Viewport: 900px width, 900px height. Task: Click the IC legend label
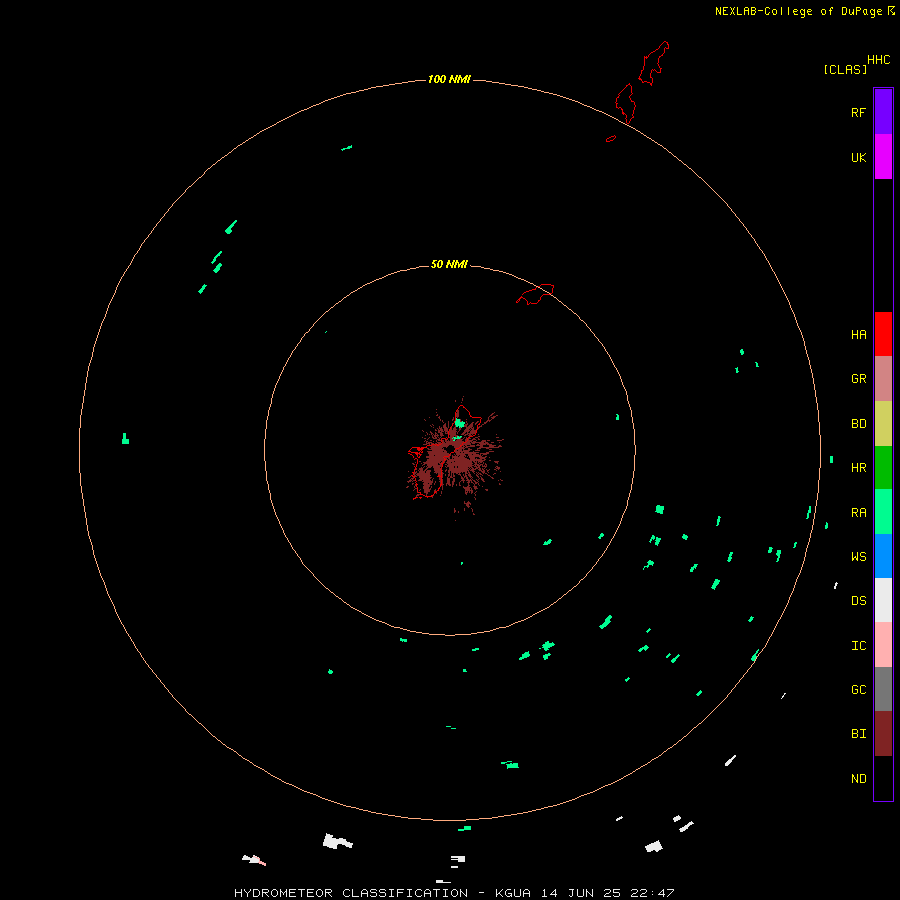point(858,646)
